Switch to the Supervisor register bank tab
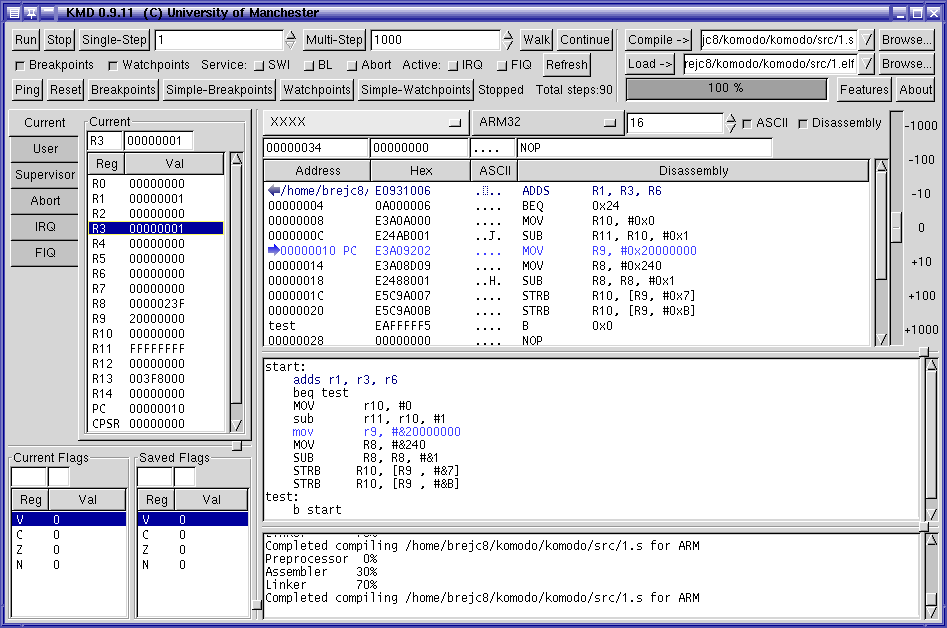Viewport: 947px width, 628px height. tap(45, 175)
